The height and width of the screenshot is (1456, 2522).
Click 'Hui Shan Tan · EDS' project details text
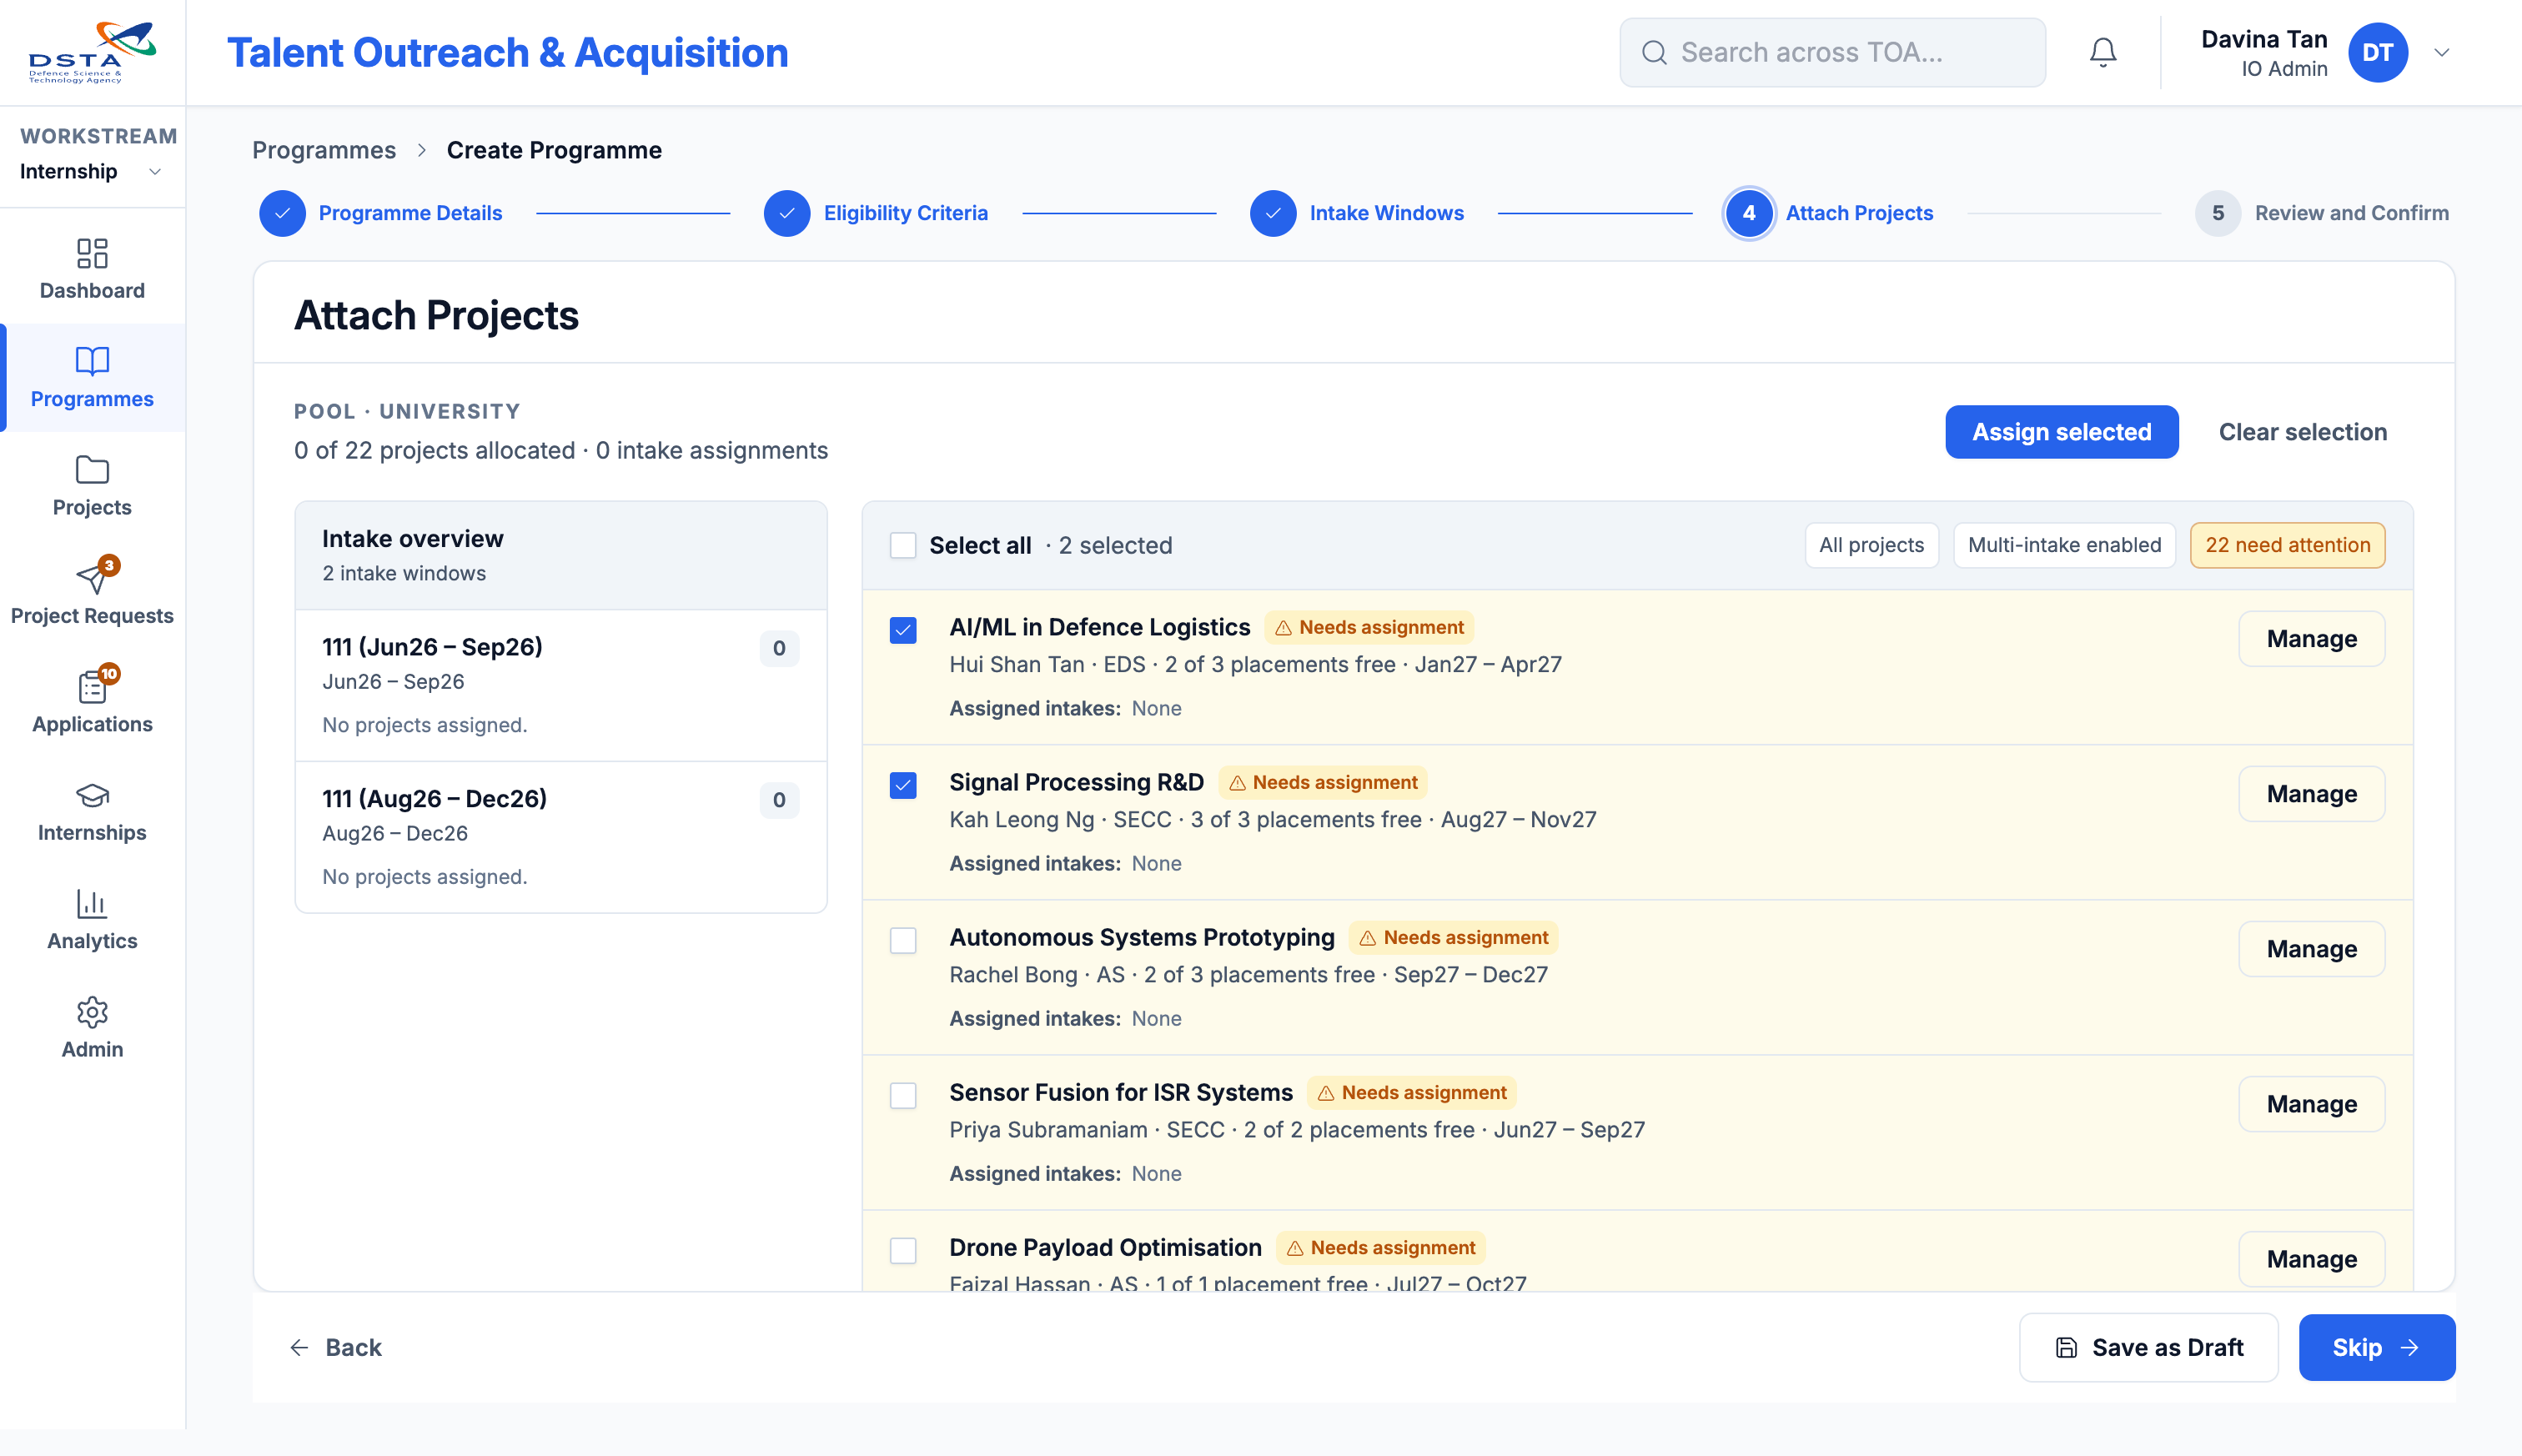(x=1046, y=665)
